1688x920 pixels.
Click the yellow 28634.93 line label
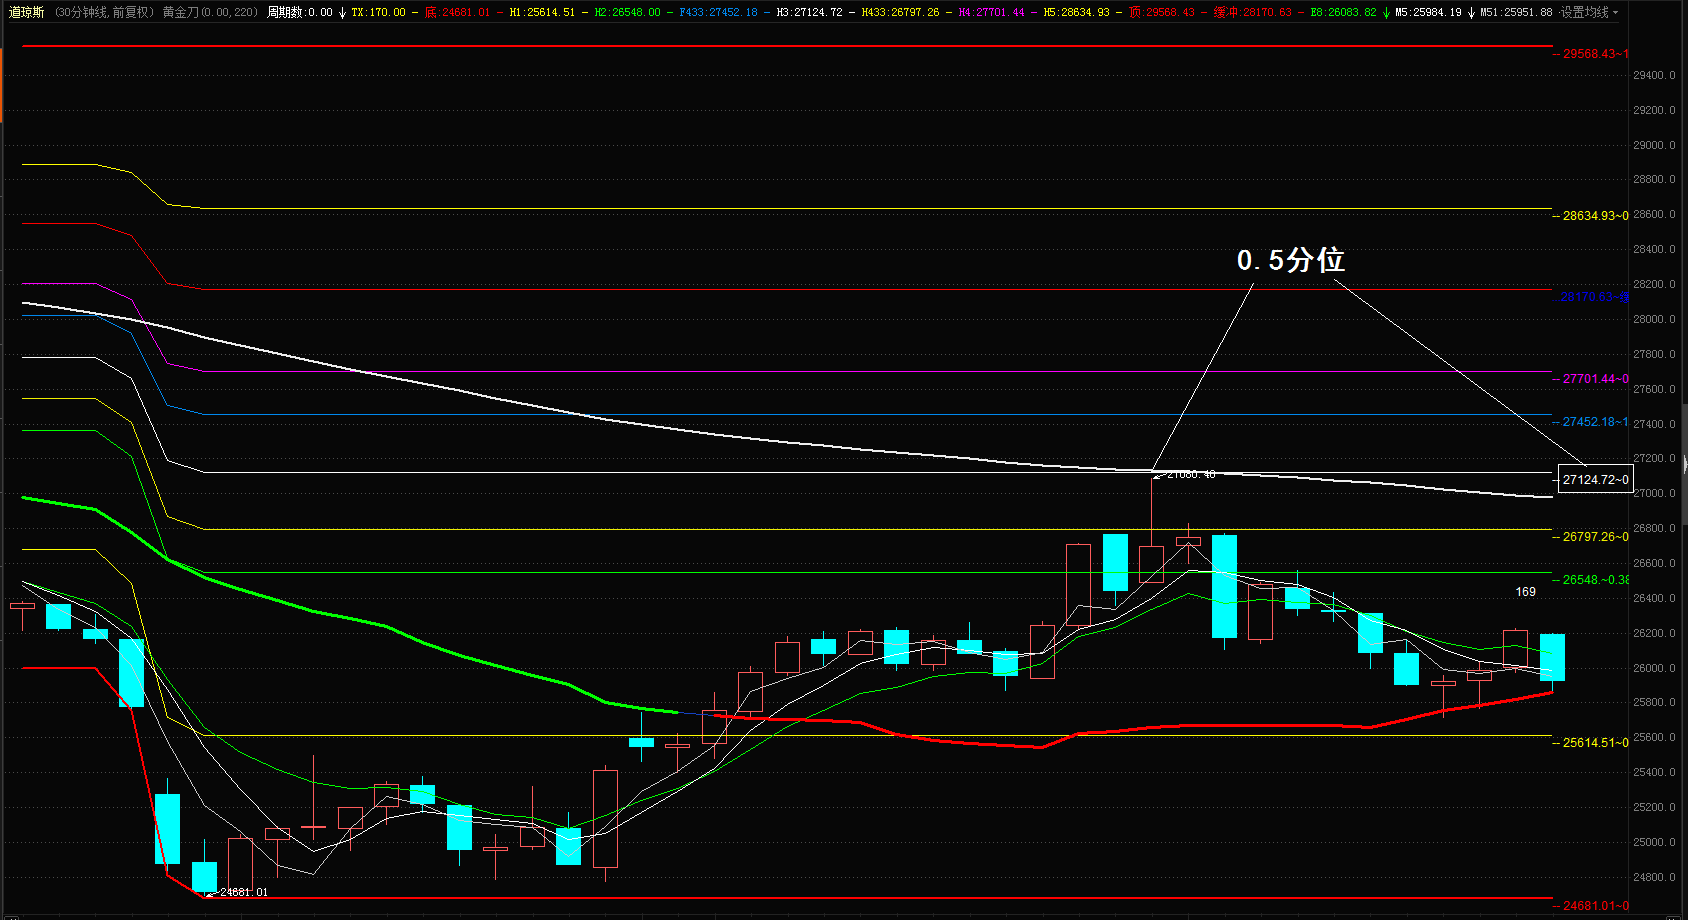[x=1595, y=216]
